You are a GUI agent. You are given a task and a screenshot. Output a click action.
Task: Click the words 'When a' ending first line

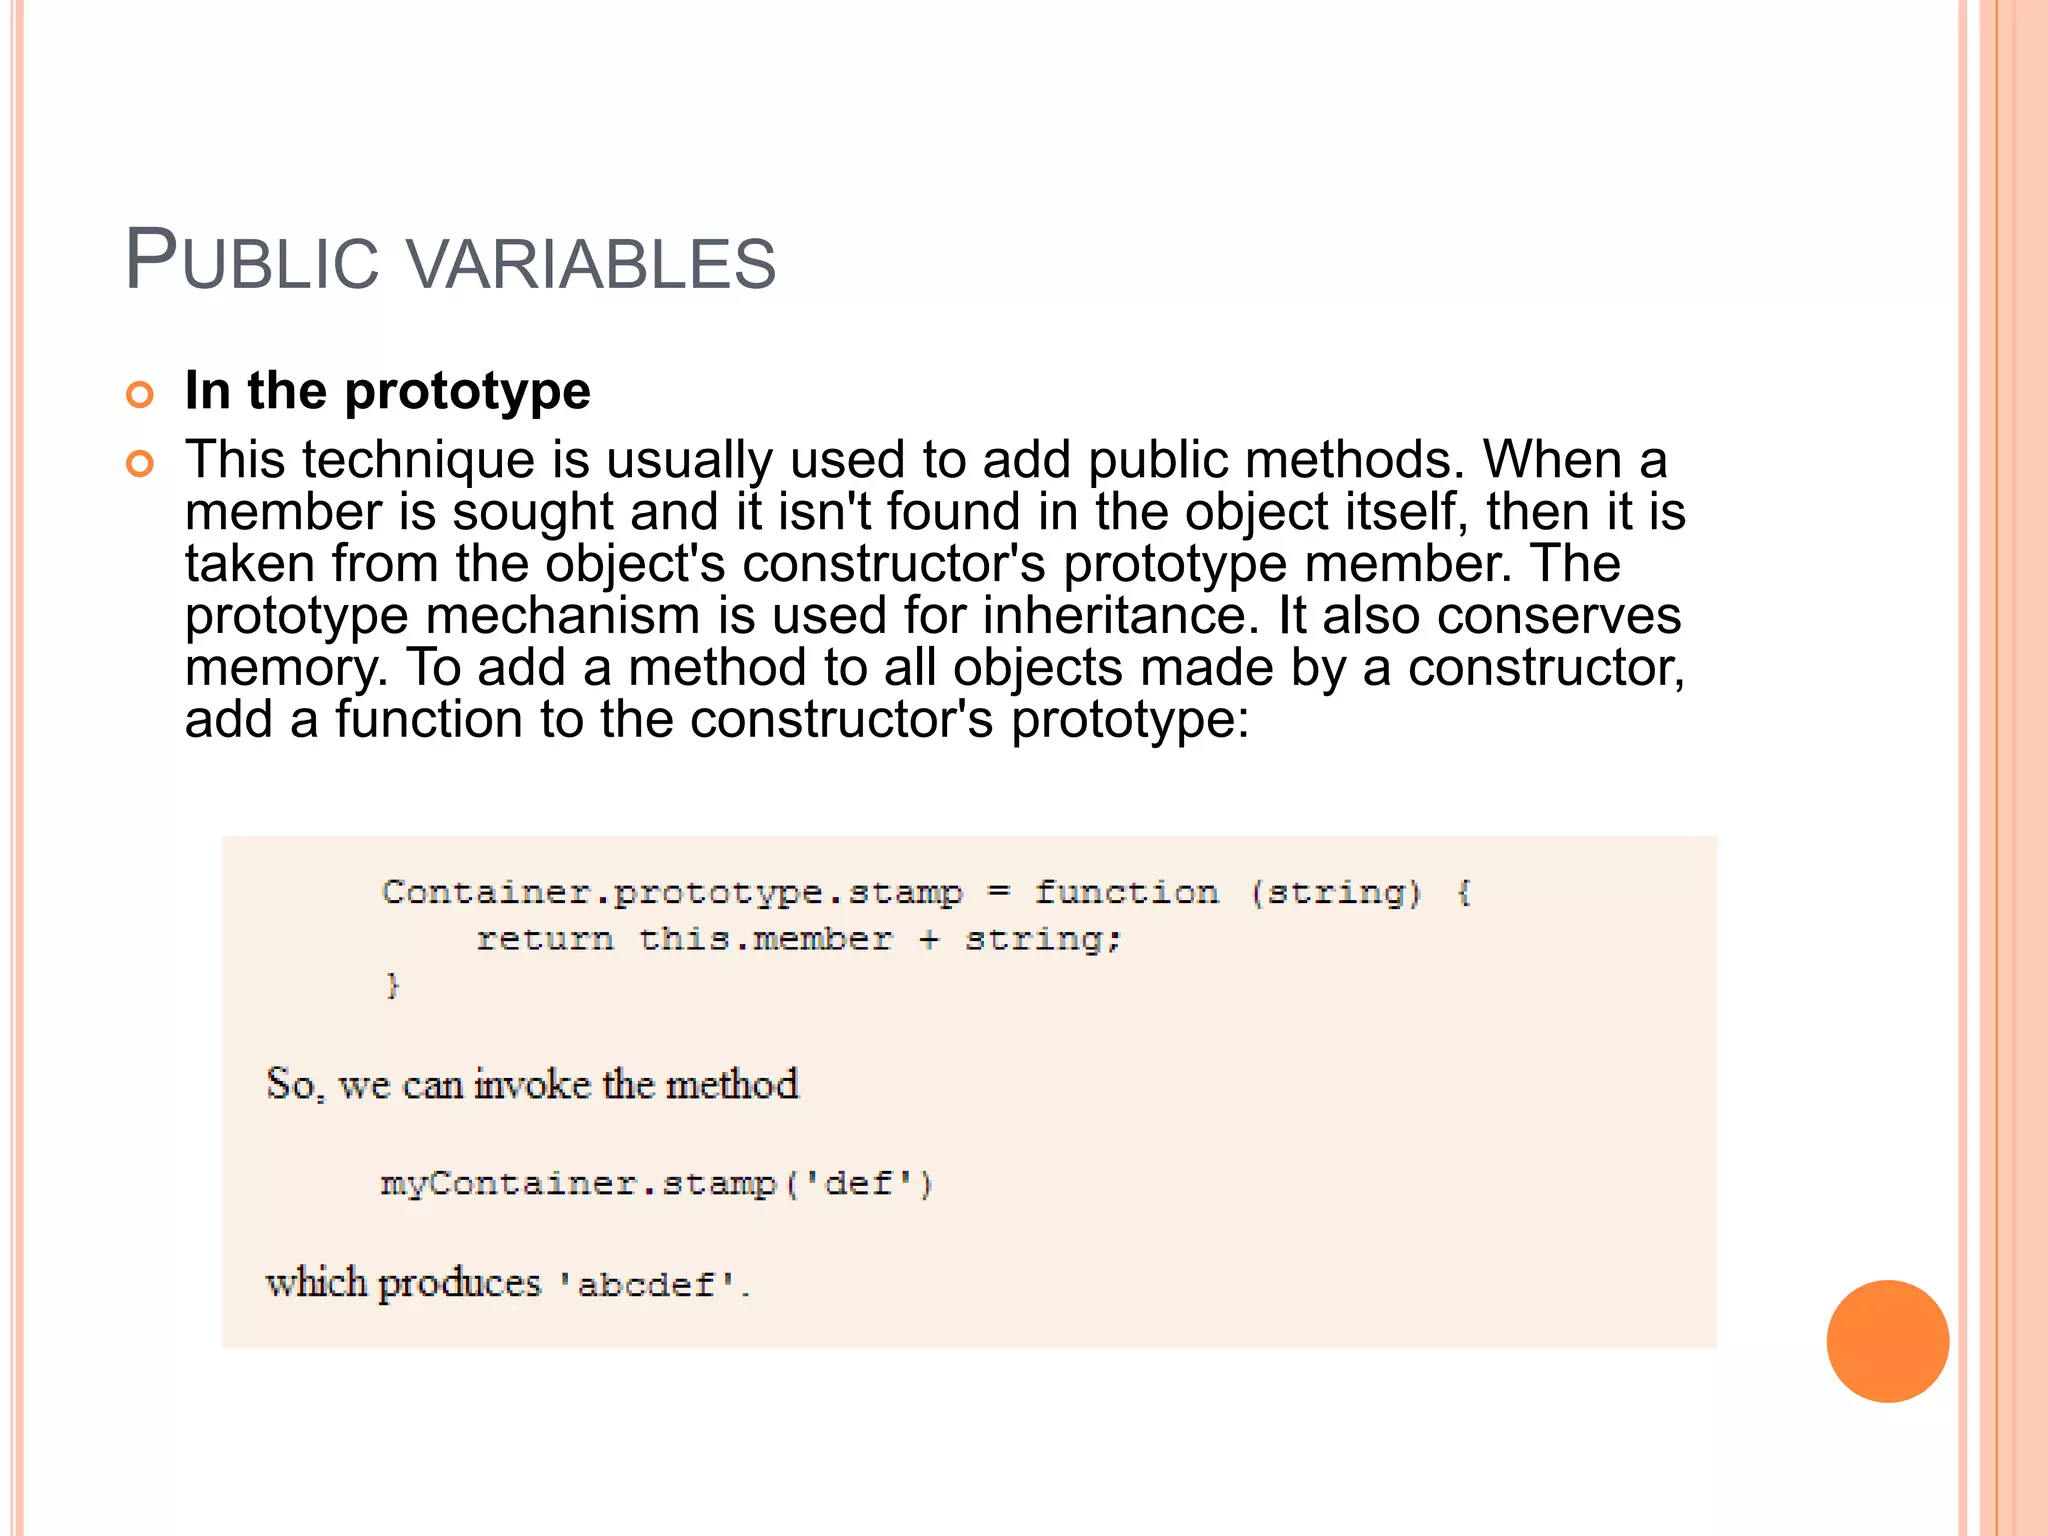[1575, 460]
